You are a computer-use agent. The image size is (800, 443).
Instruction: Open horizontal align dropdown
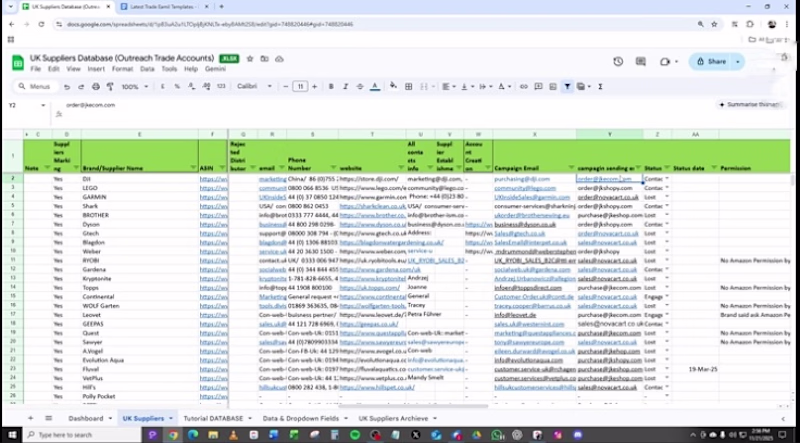click(x=448, y=87)
